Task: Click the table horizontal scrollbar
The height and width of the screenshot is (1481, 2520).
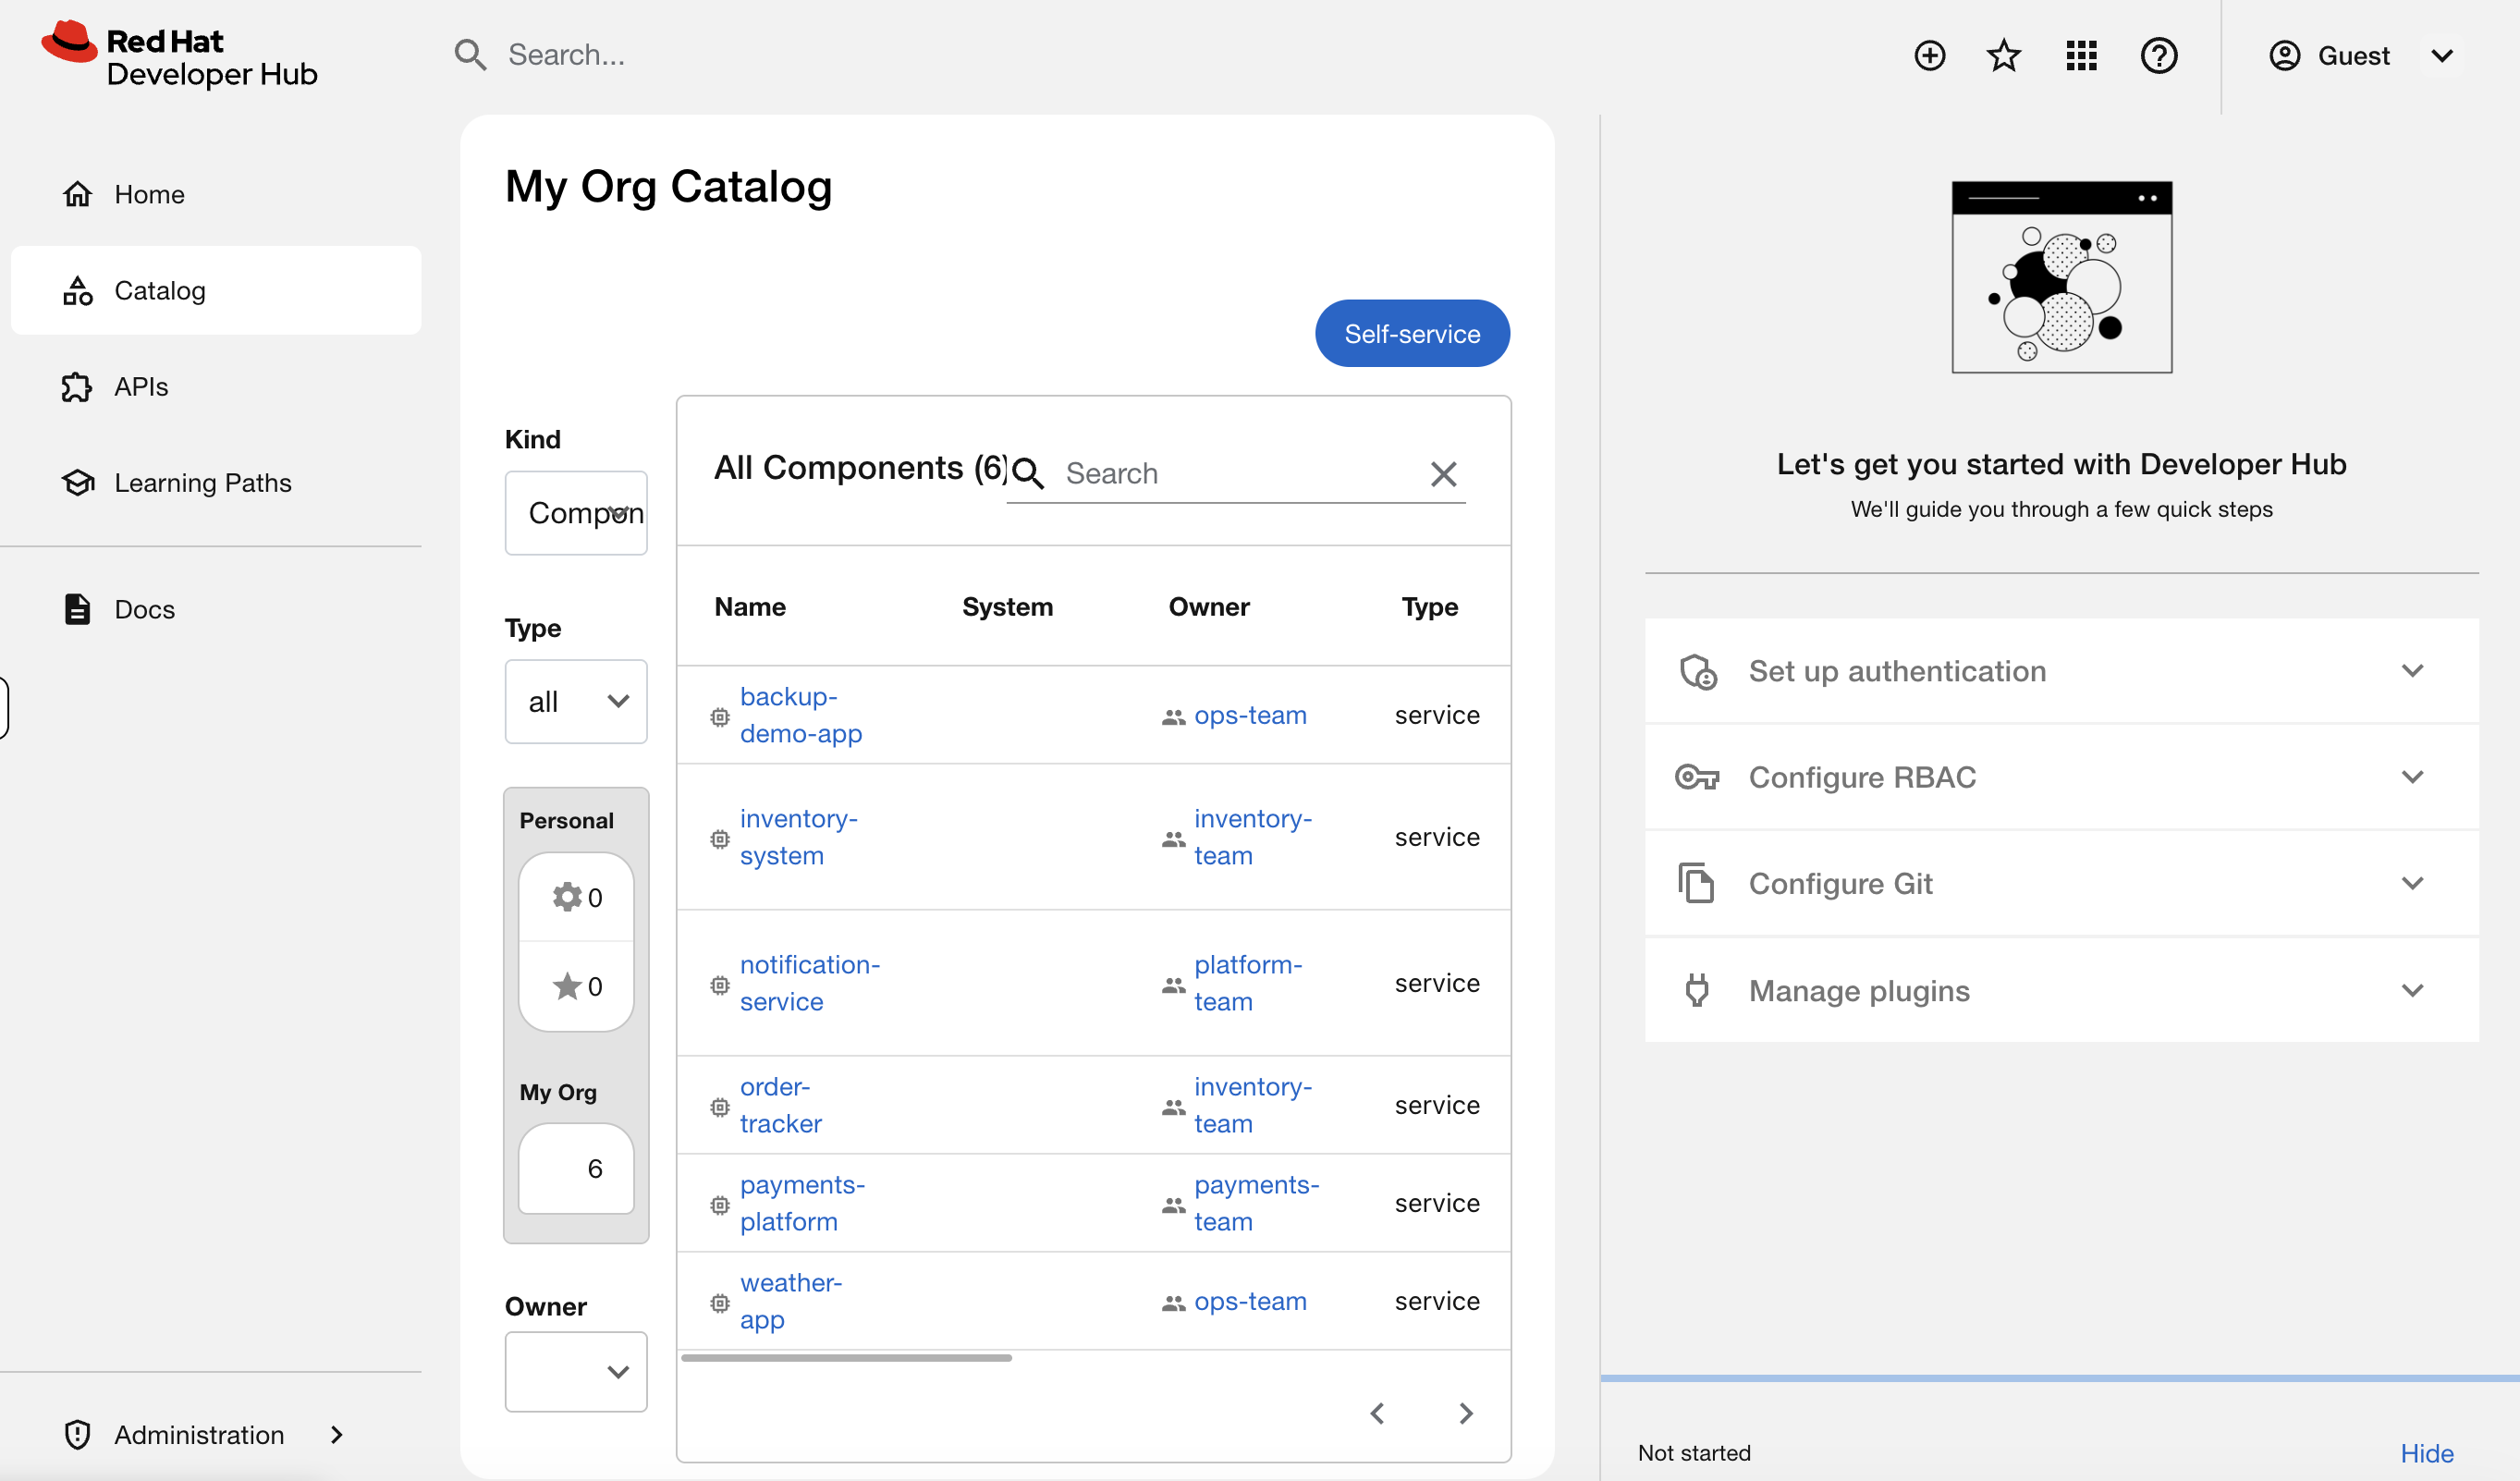Action: (847, 1358)
